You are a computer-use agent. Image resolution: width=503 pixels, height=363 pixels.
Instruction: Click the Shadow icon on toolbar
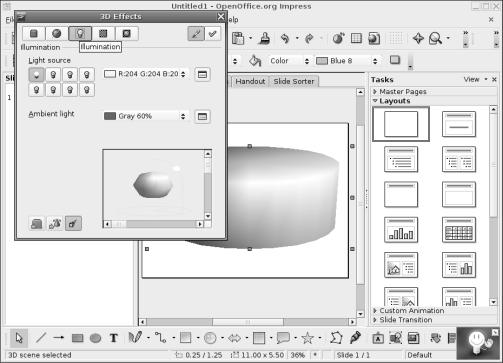(x=395, y=60)
